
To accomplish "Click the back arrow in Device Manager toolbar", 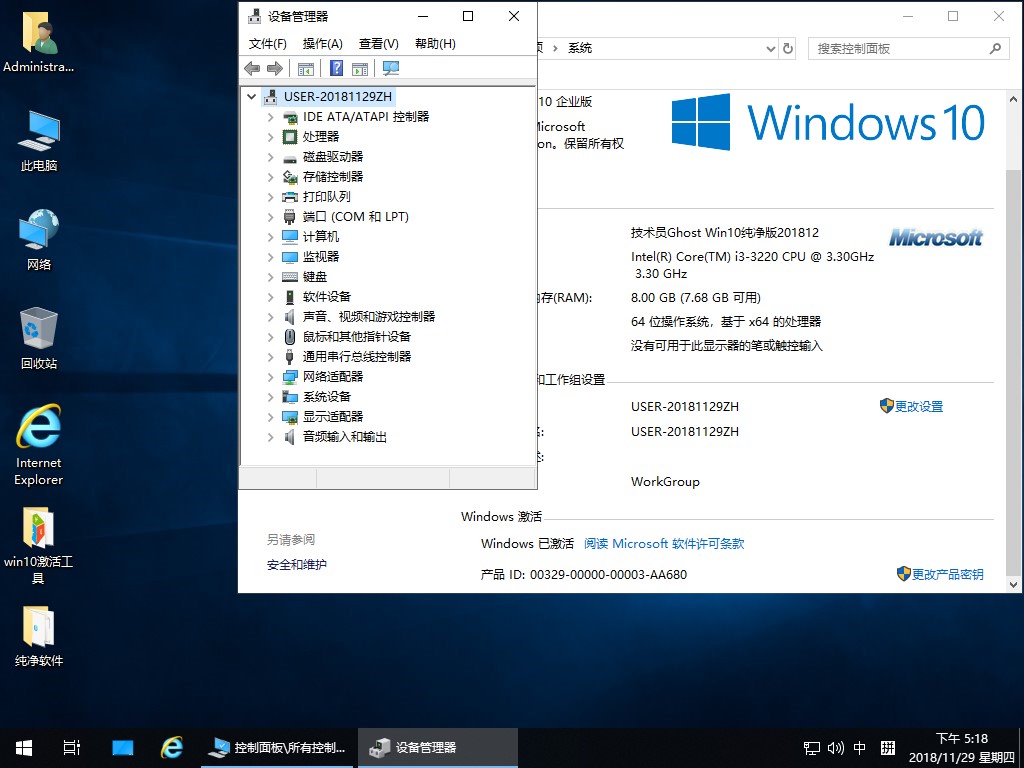I will click(252, 68).
